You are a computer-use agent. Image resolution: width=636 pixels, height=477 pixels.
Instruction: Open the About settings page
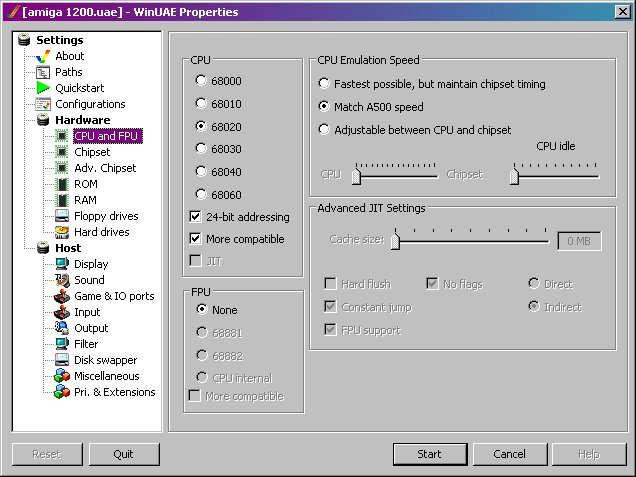70,56
